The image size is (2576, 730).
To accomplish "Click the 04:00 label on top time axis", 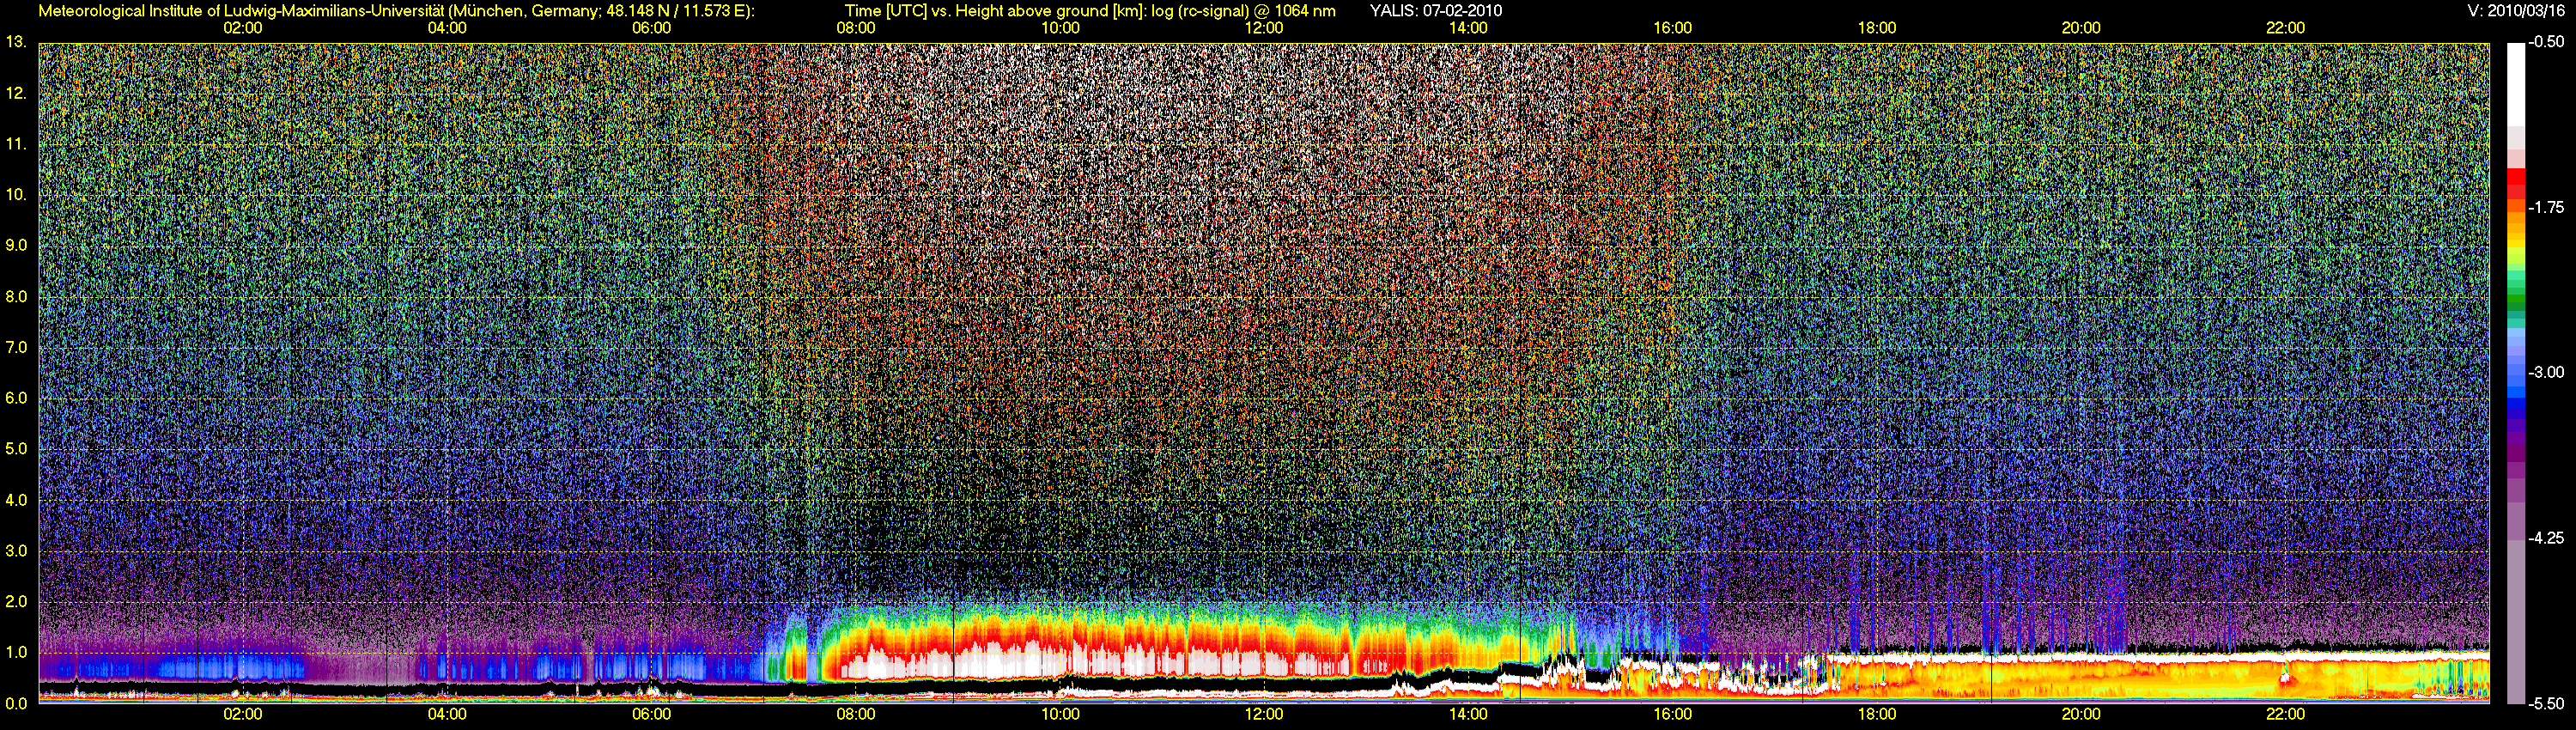I will [447, 28].
